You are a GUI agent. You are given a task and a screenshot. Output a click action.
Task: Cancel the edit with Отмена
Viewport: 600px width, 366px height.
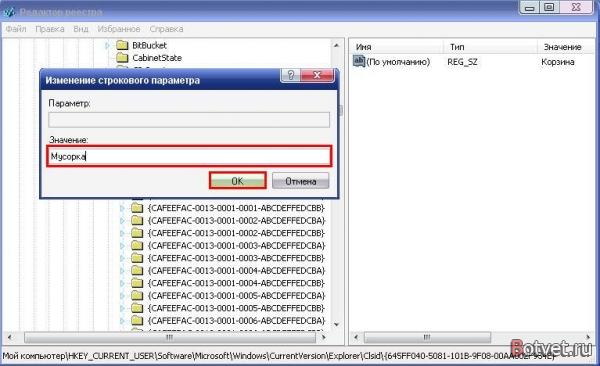point(300,181)
